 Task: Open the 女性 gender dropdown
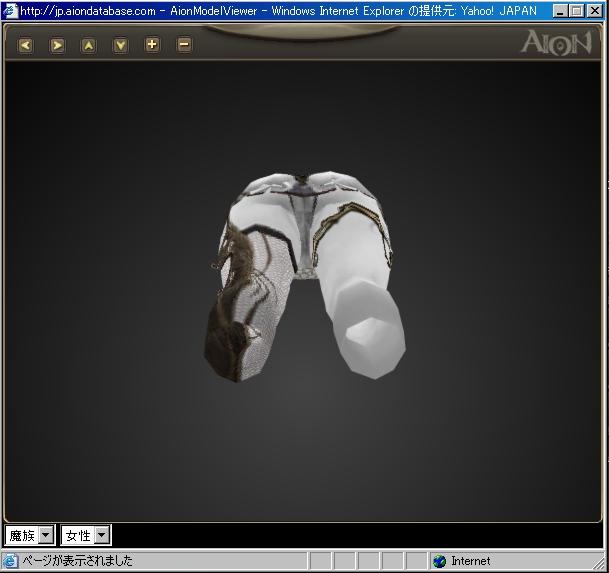click(x=78, y=536)
